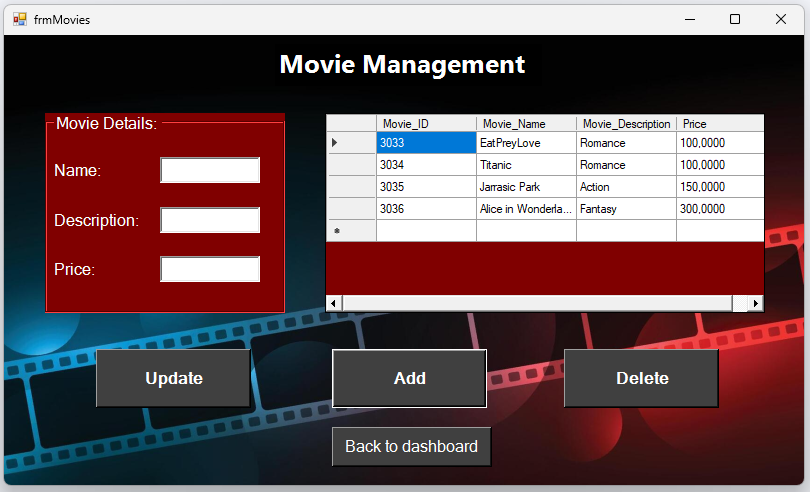This screenshot has height=492, width=810.
Task: Sort by Movie_Description column header
Action: pyautogui.click(x=626, y=124)
